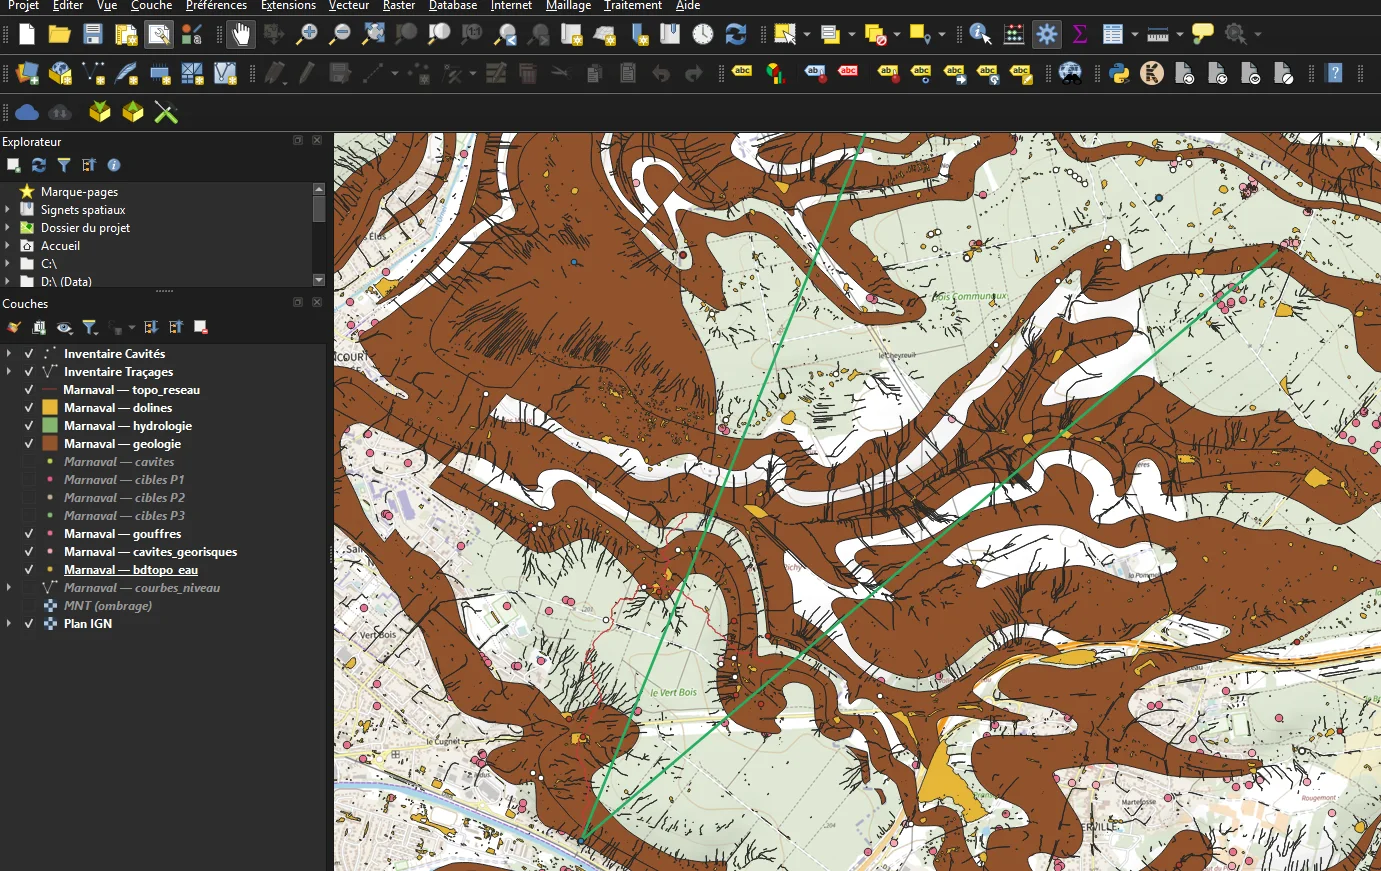Image resolution: width=1381 pixels, height=871 pixels.
Task: Open the Data Source Manager
Action: pyautogui.click(x=27, y=73)
